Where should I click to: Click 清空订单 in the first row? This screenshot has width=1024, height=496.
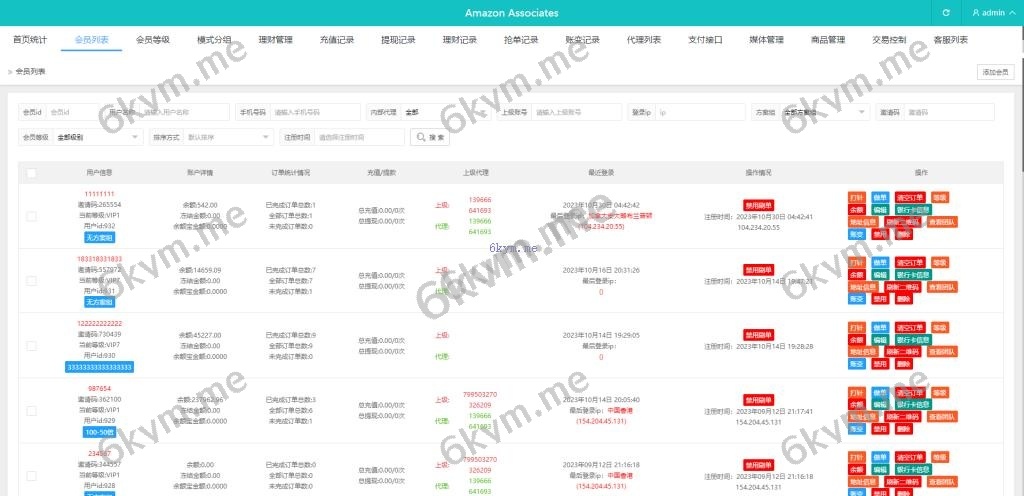point(909,198)
